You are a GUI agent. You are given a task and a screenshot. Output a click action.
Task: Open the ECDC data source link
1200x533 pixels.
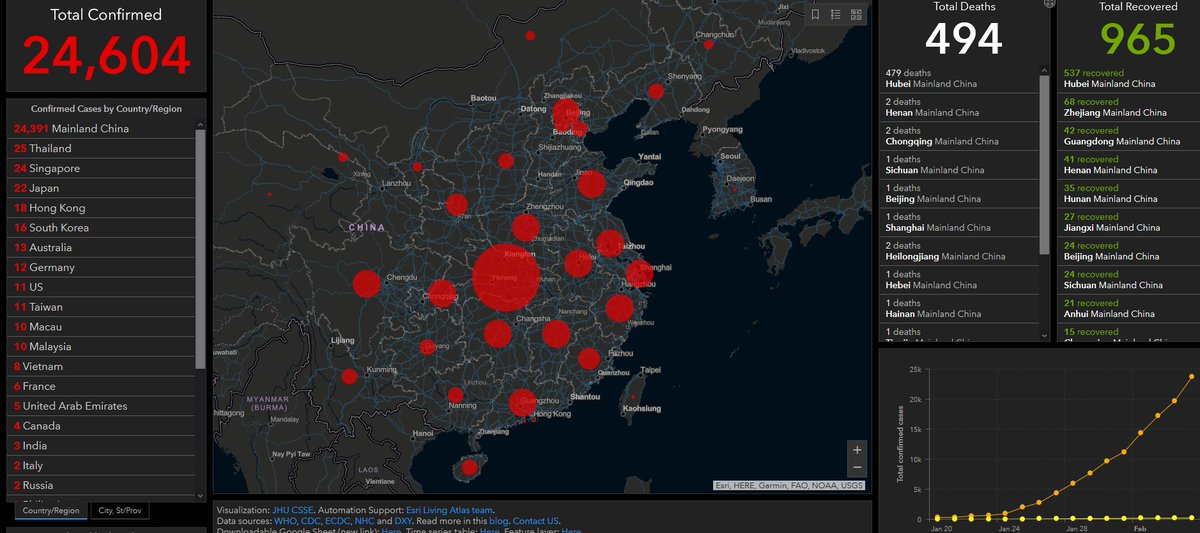pos(337,521)
